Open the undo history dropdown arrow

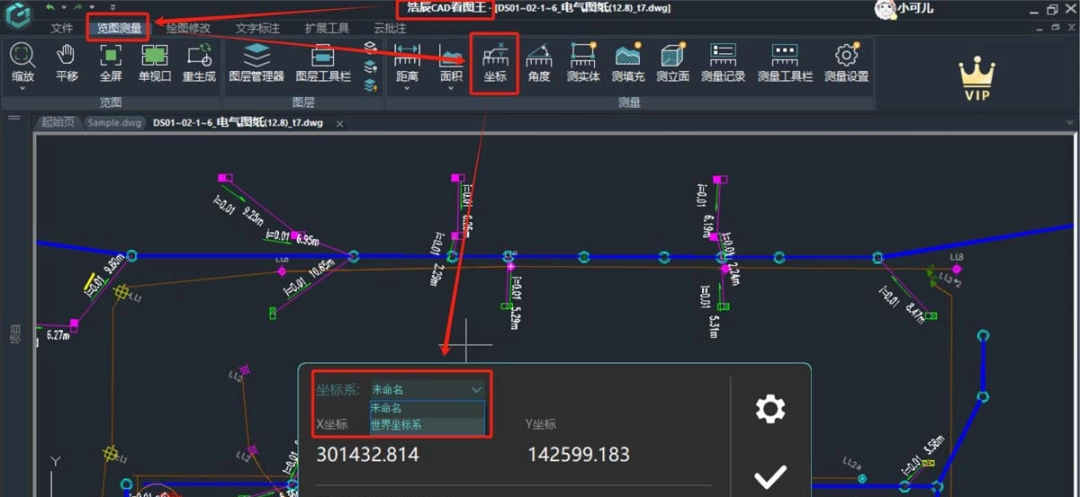[63, 8]
